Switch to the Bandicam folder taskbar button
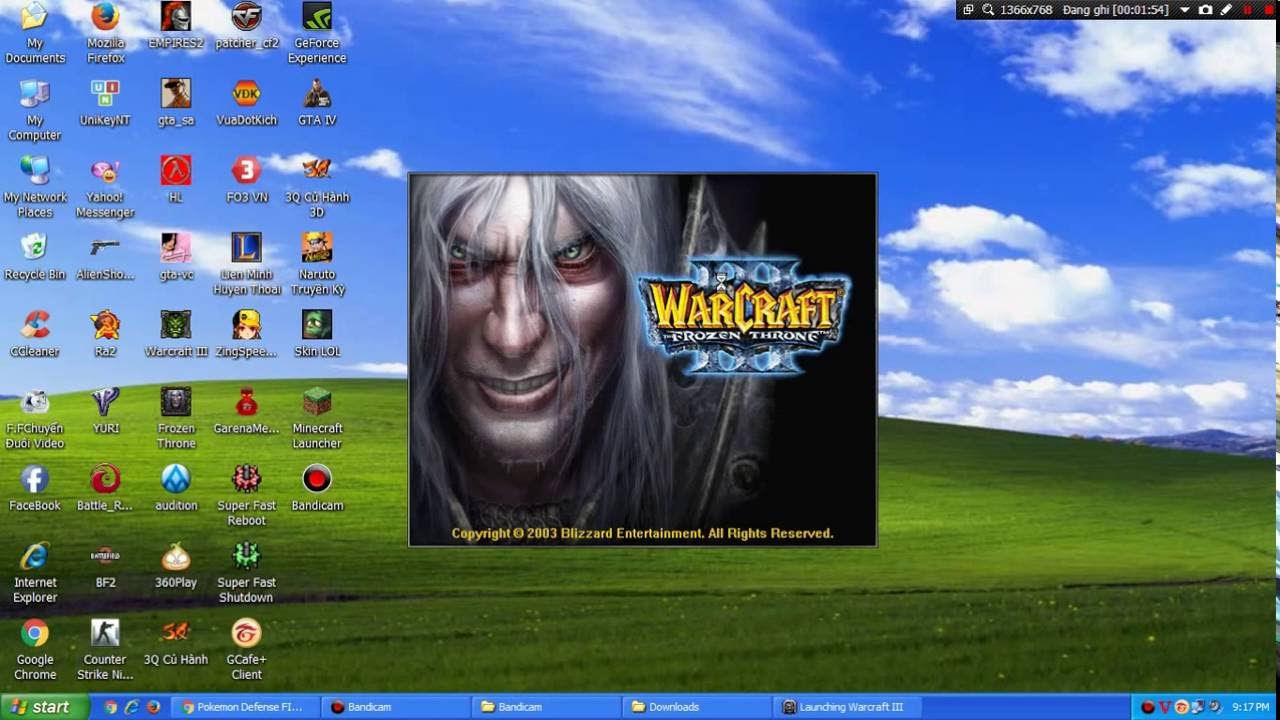 pyautogui.click(x=545, y=707)
